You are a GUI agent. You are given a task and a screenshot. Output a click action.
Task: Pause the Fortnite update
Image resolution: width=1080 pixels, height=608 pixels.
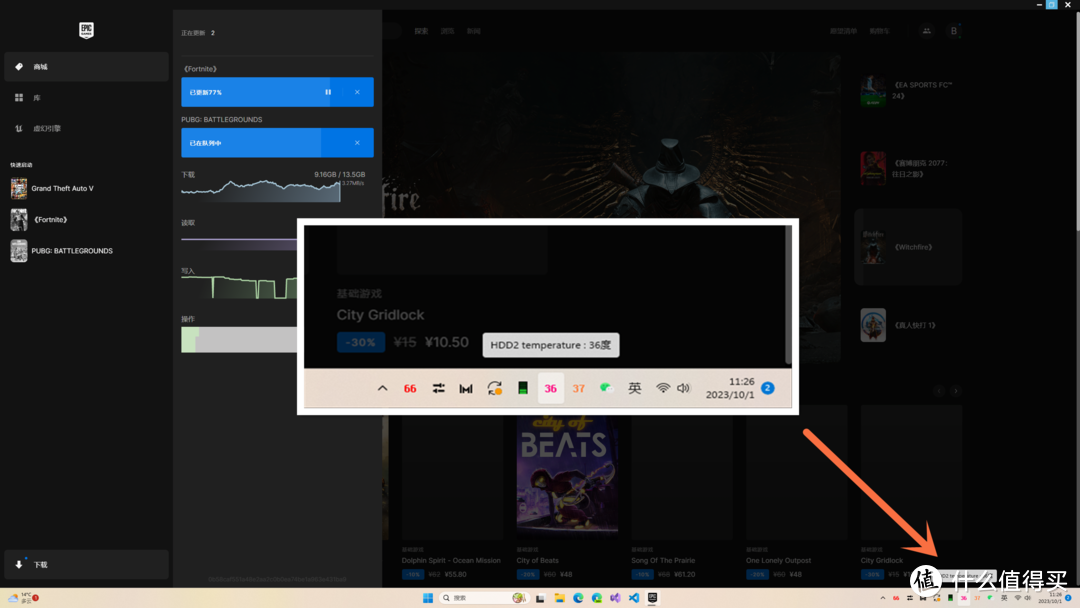pyautogui.click(x=328, y=92)
